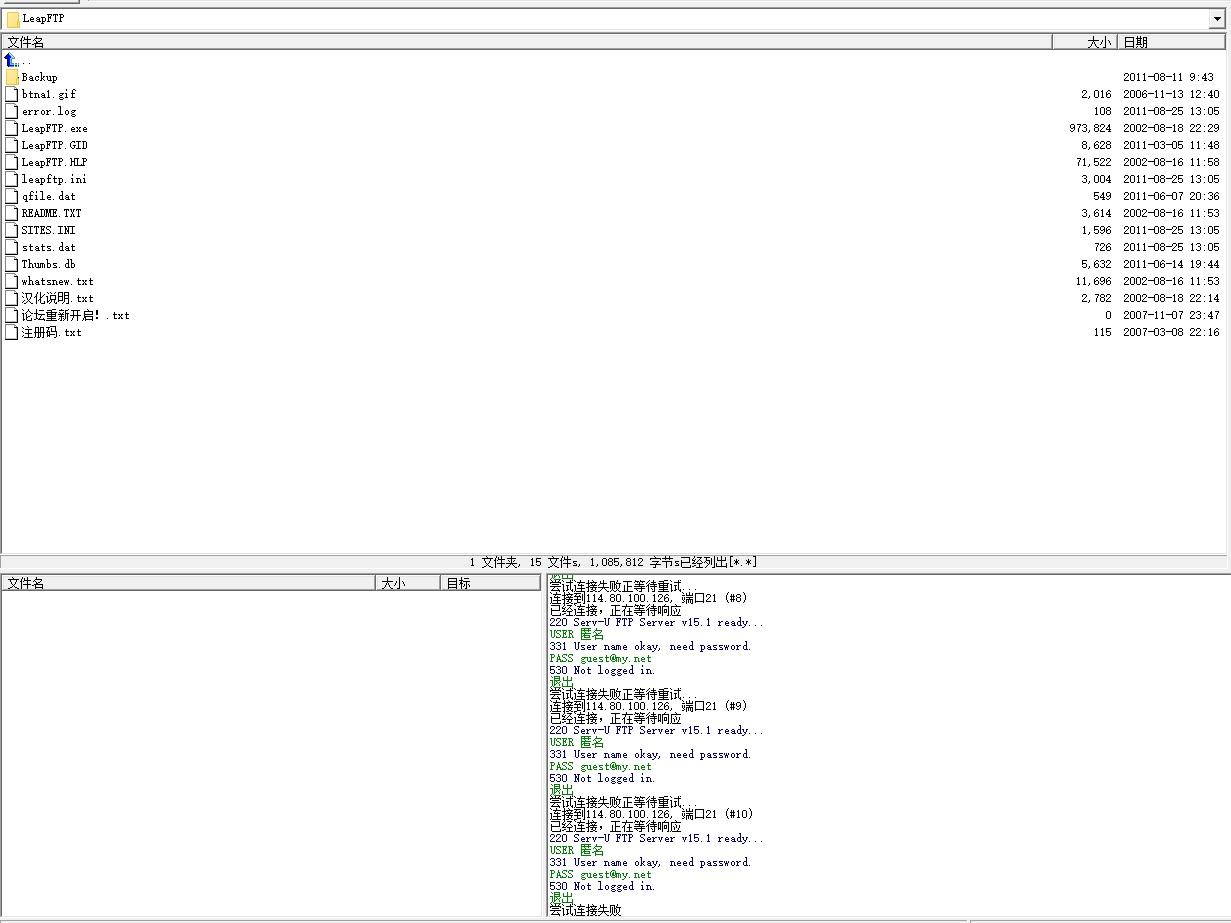
Task: Click the 11,696 size of whatsnew.txt
Action: [x=1093, y=281]
